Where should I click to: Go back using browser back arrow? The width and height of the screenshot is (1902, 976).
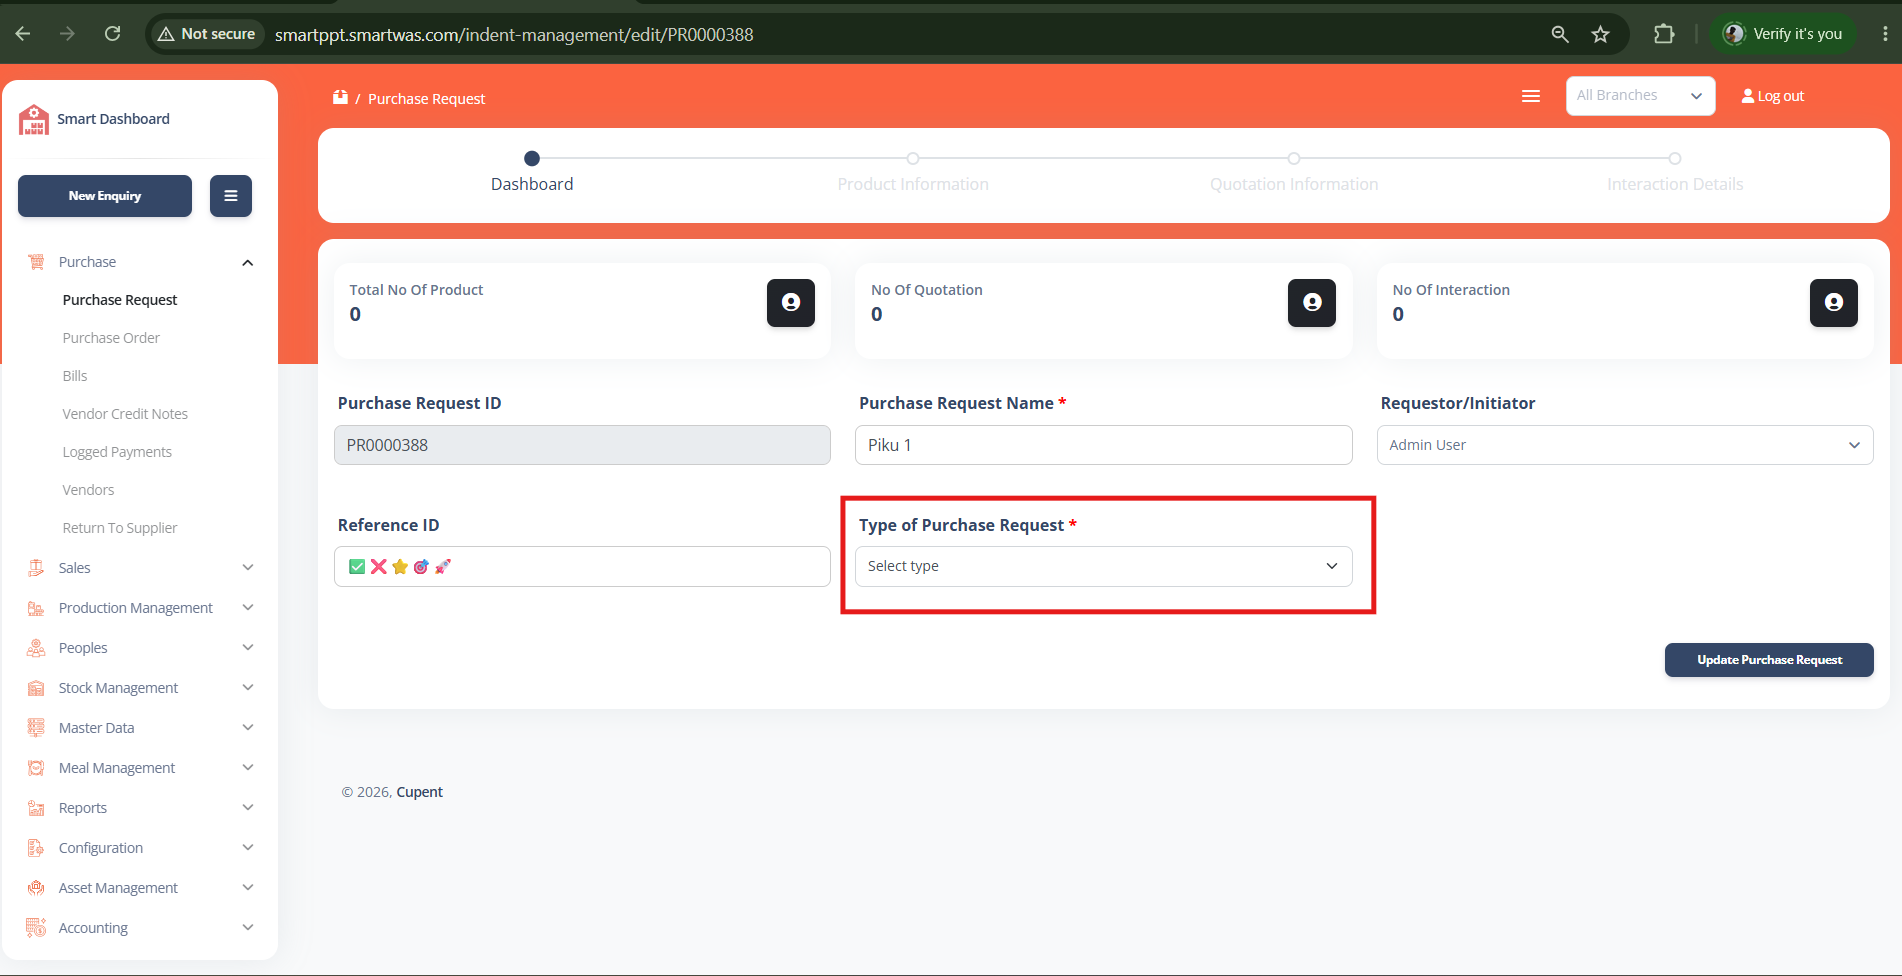(23, 34)
